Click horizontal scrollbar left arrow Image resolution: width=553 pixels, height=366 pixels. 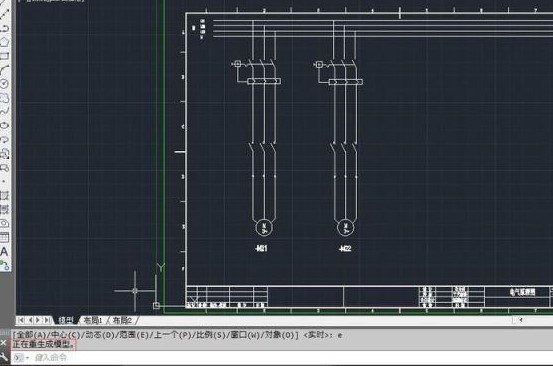(521, 320)
